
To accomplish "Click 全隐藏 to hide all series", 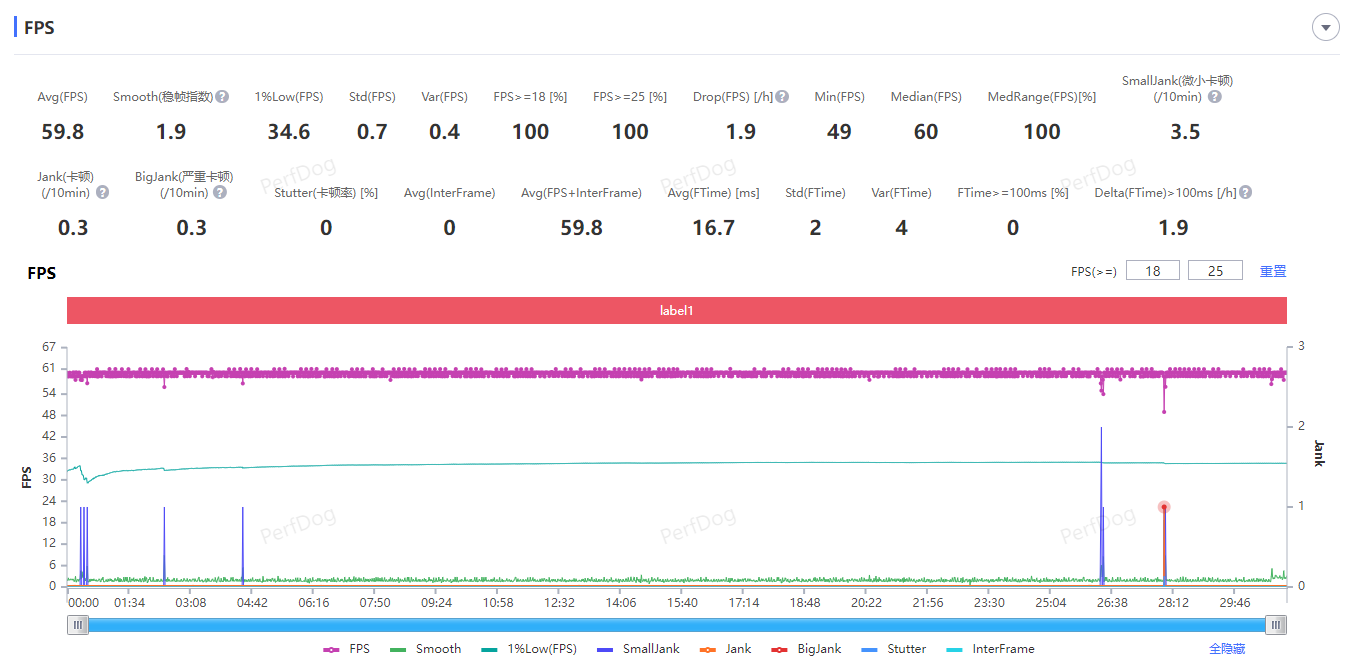I will [x=1227, y=649].
